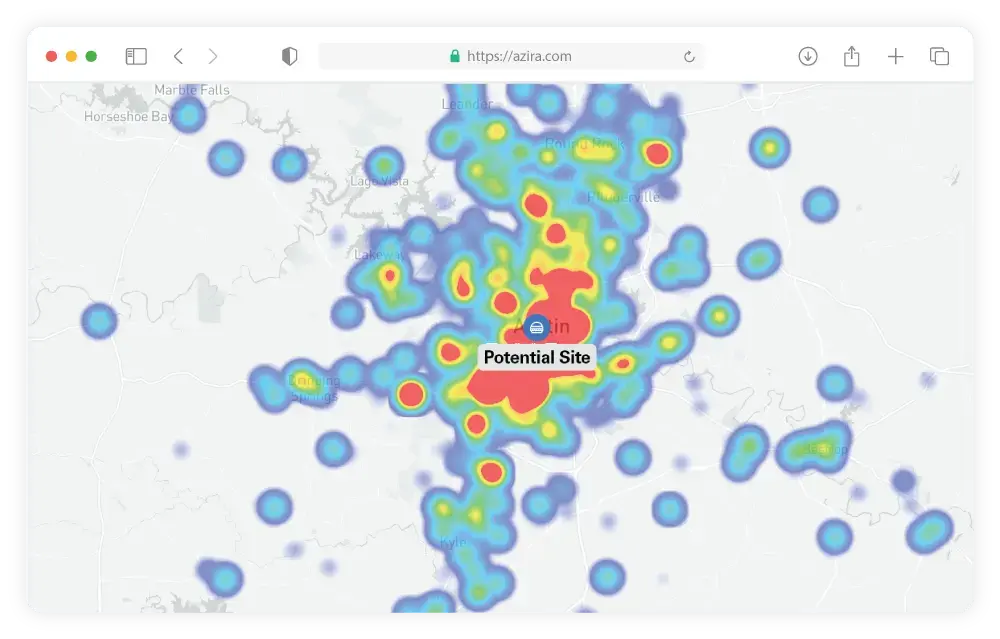Toggle the browser sidebar icon
Image resolution: width=1000 pixels, height=639 pixels.
(x=135, y=56)
